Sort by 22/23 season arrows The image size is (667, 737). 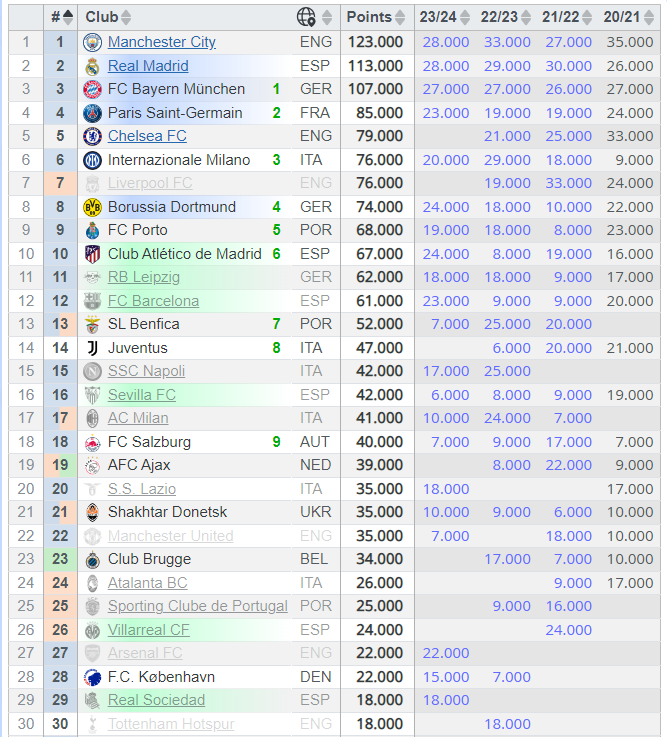[x=526, y=17]
